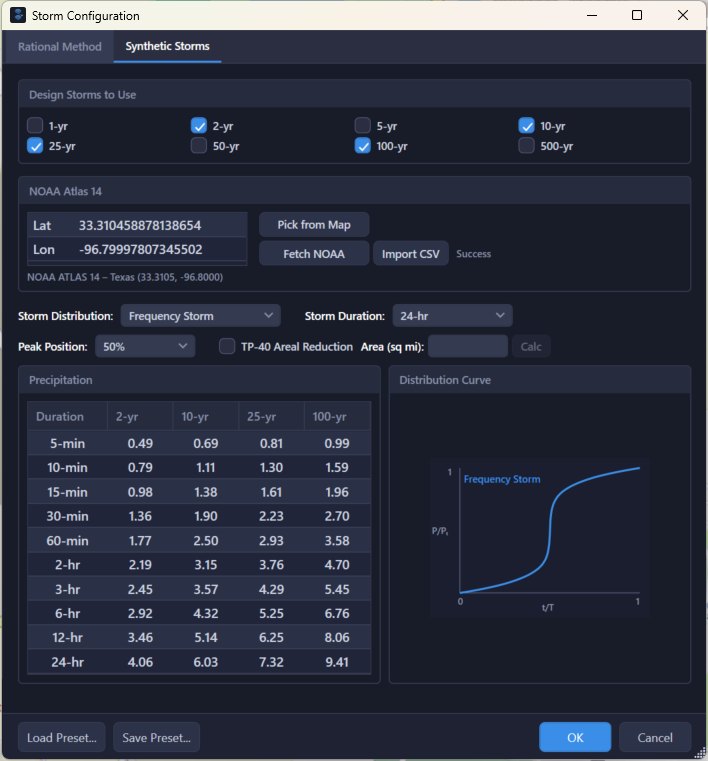Switch to the Rational Method tab
This screenshot has height=761, width=708.
[x=60, y=47]
